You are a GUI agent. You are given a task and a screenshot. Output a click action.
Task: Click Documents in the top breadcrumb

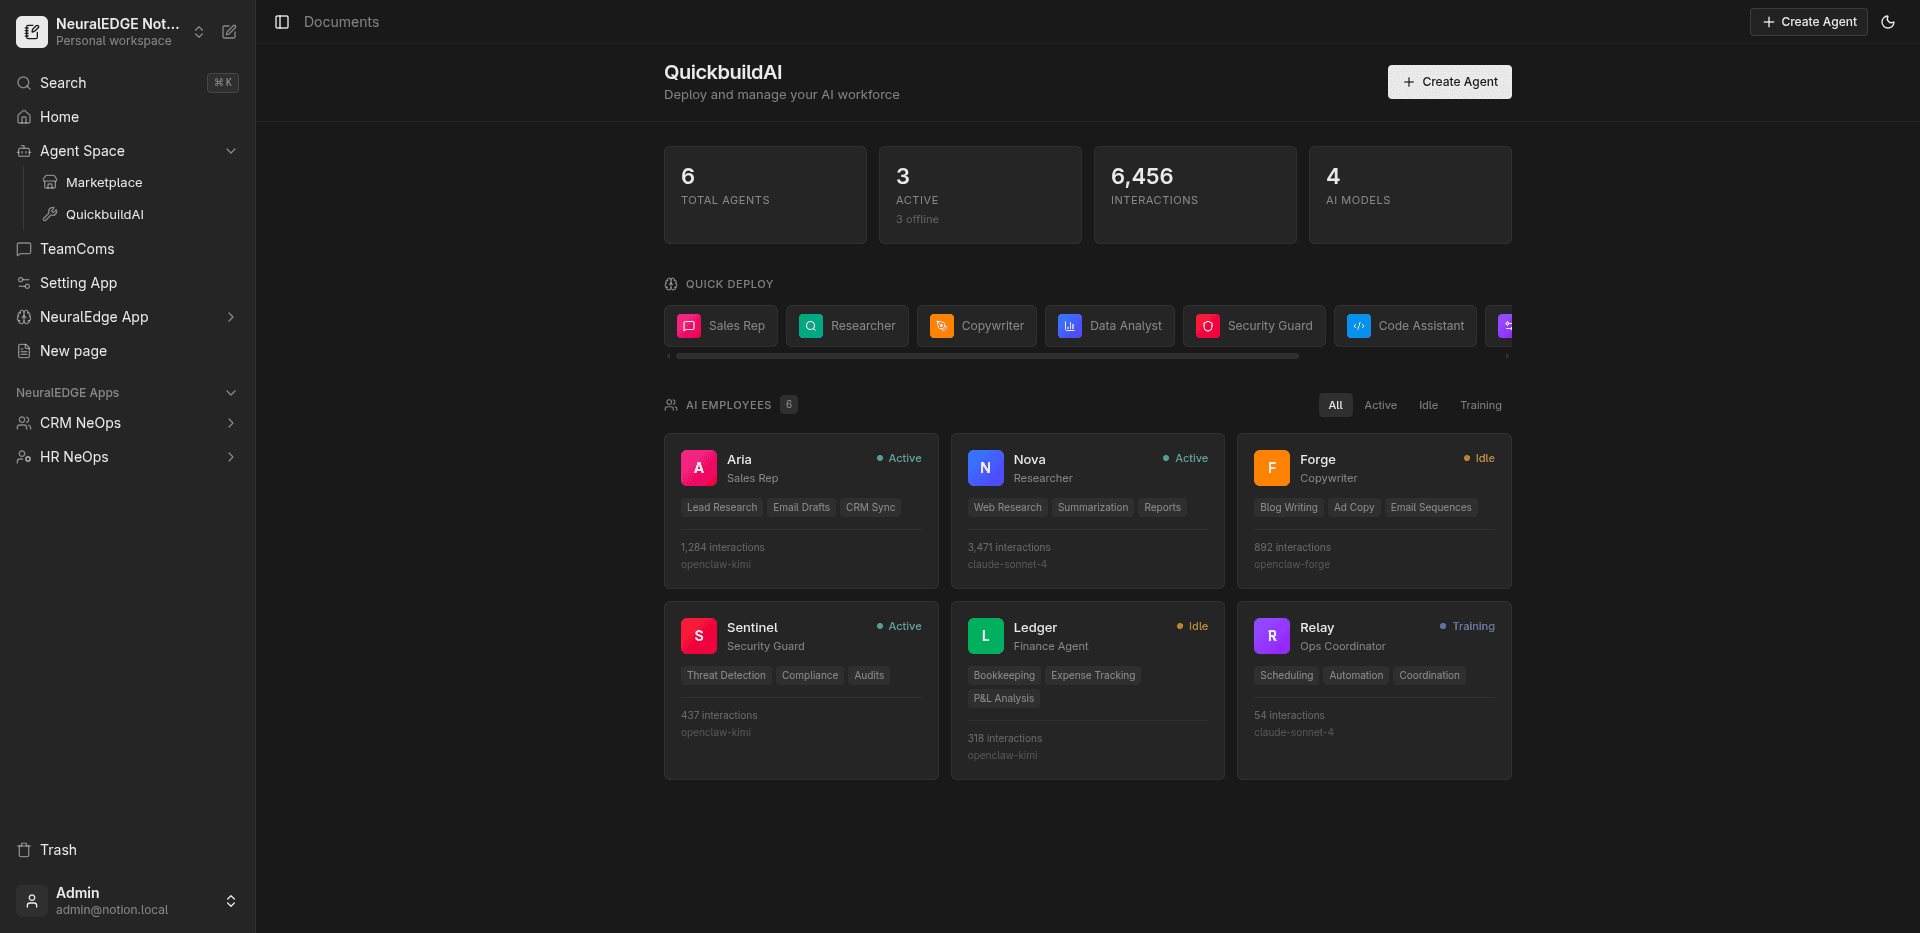coord(341,21)
